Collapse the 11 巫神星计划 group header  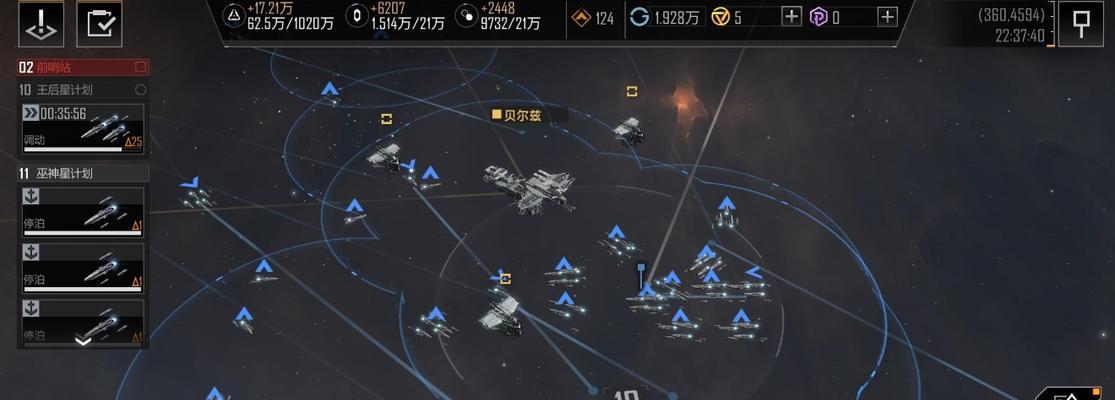[83, 173]
